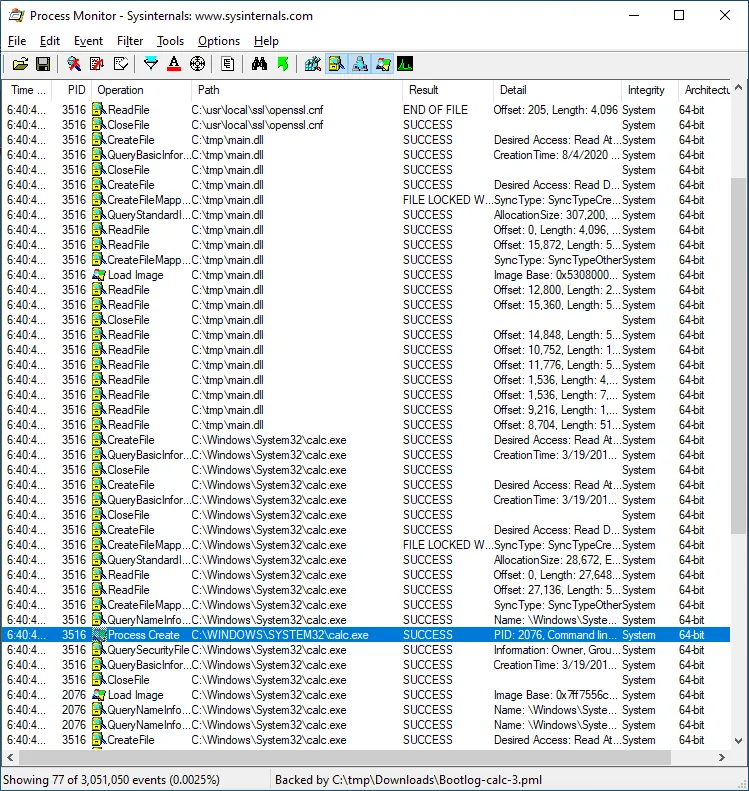Click the Clear display eraser icon
Image resolution: width=749 pixels, height=791 pixels.
point(121,64)
